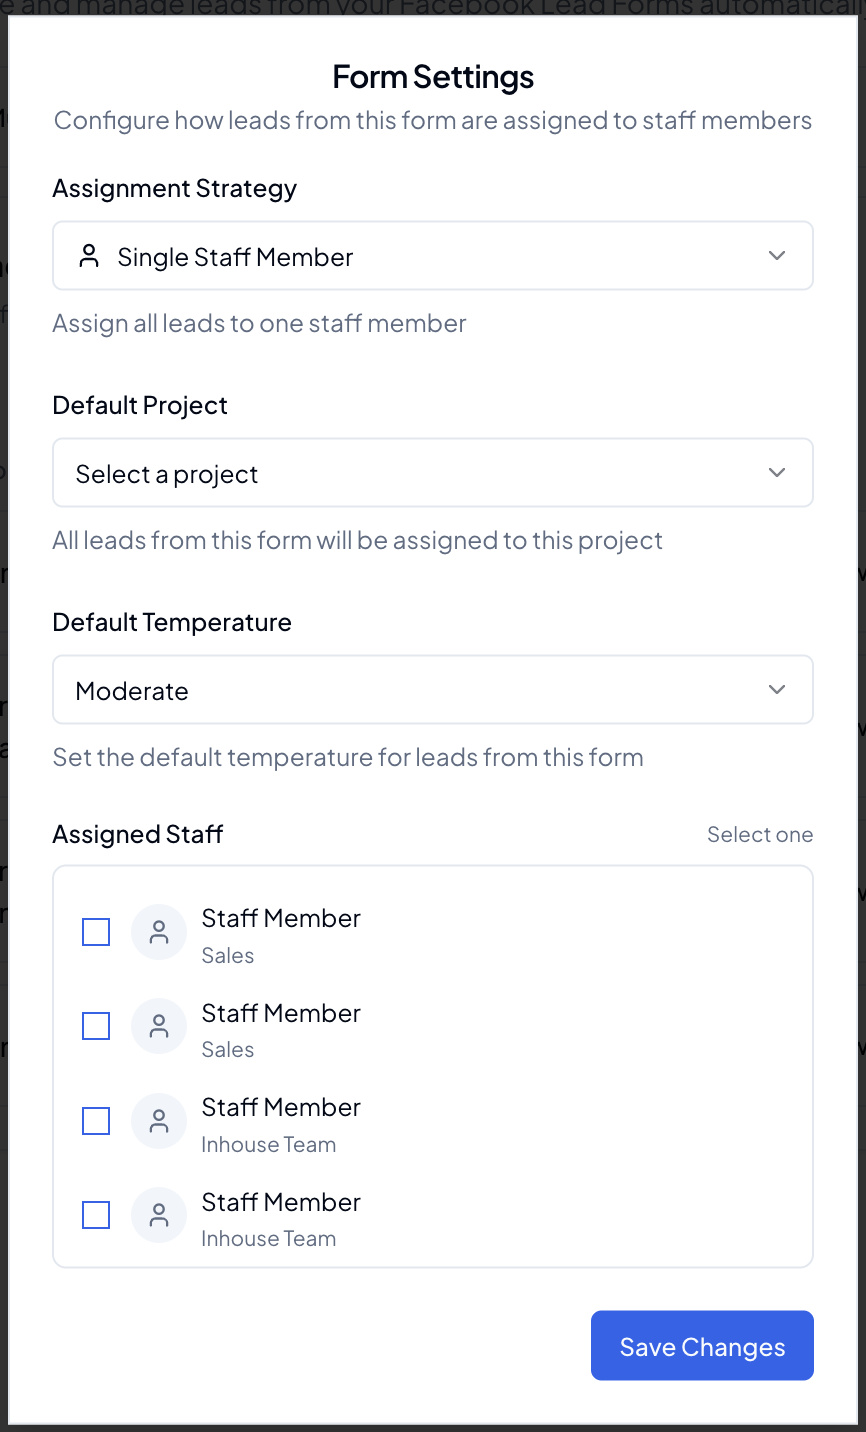Click the avatar icon of the last Inhouse Team member
The height and width of the screenshot is (1432, 866).
click(x=158, y=1214)
